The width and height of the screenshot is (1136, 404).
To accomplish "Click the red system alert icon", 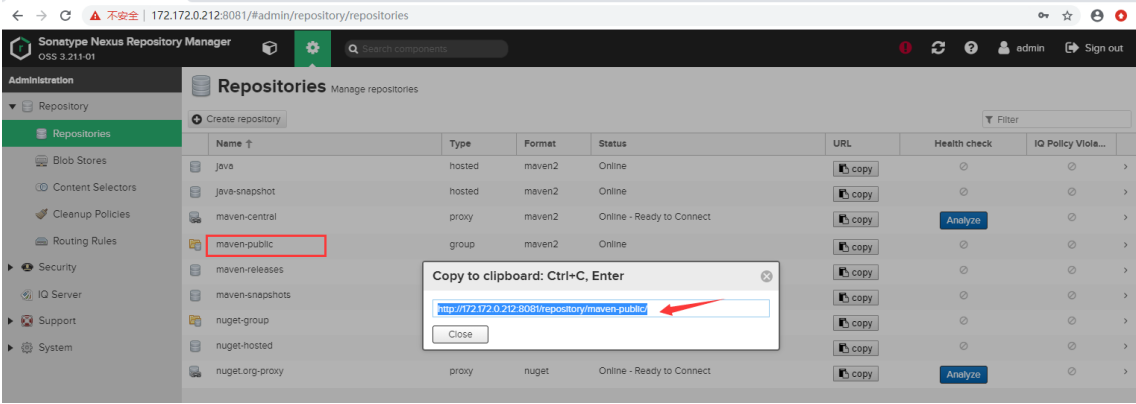I will coord(905,48).
